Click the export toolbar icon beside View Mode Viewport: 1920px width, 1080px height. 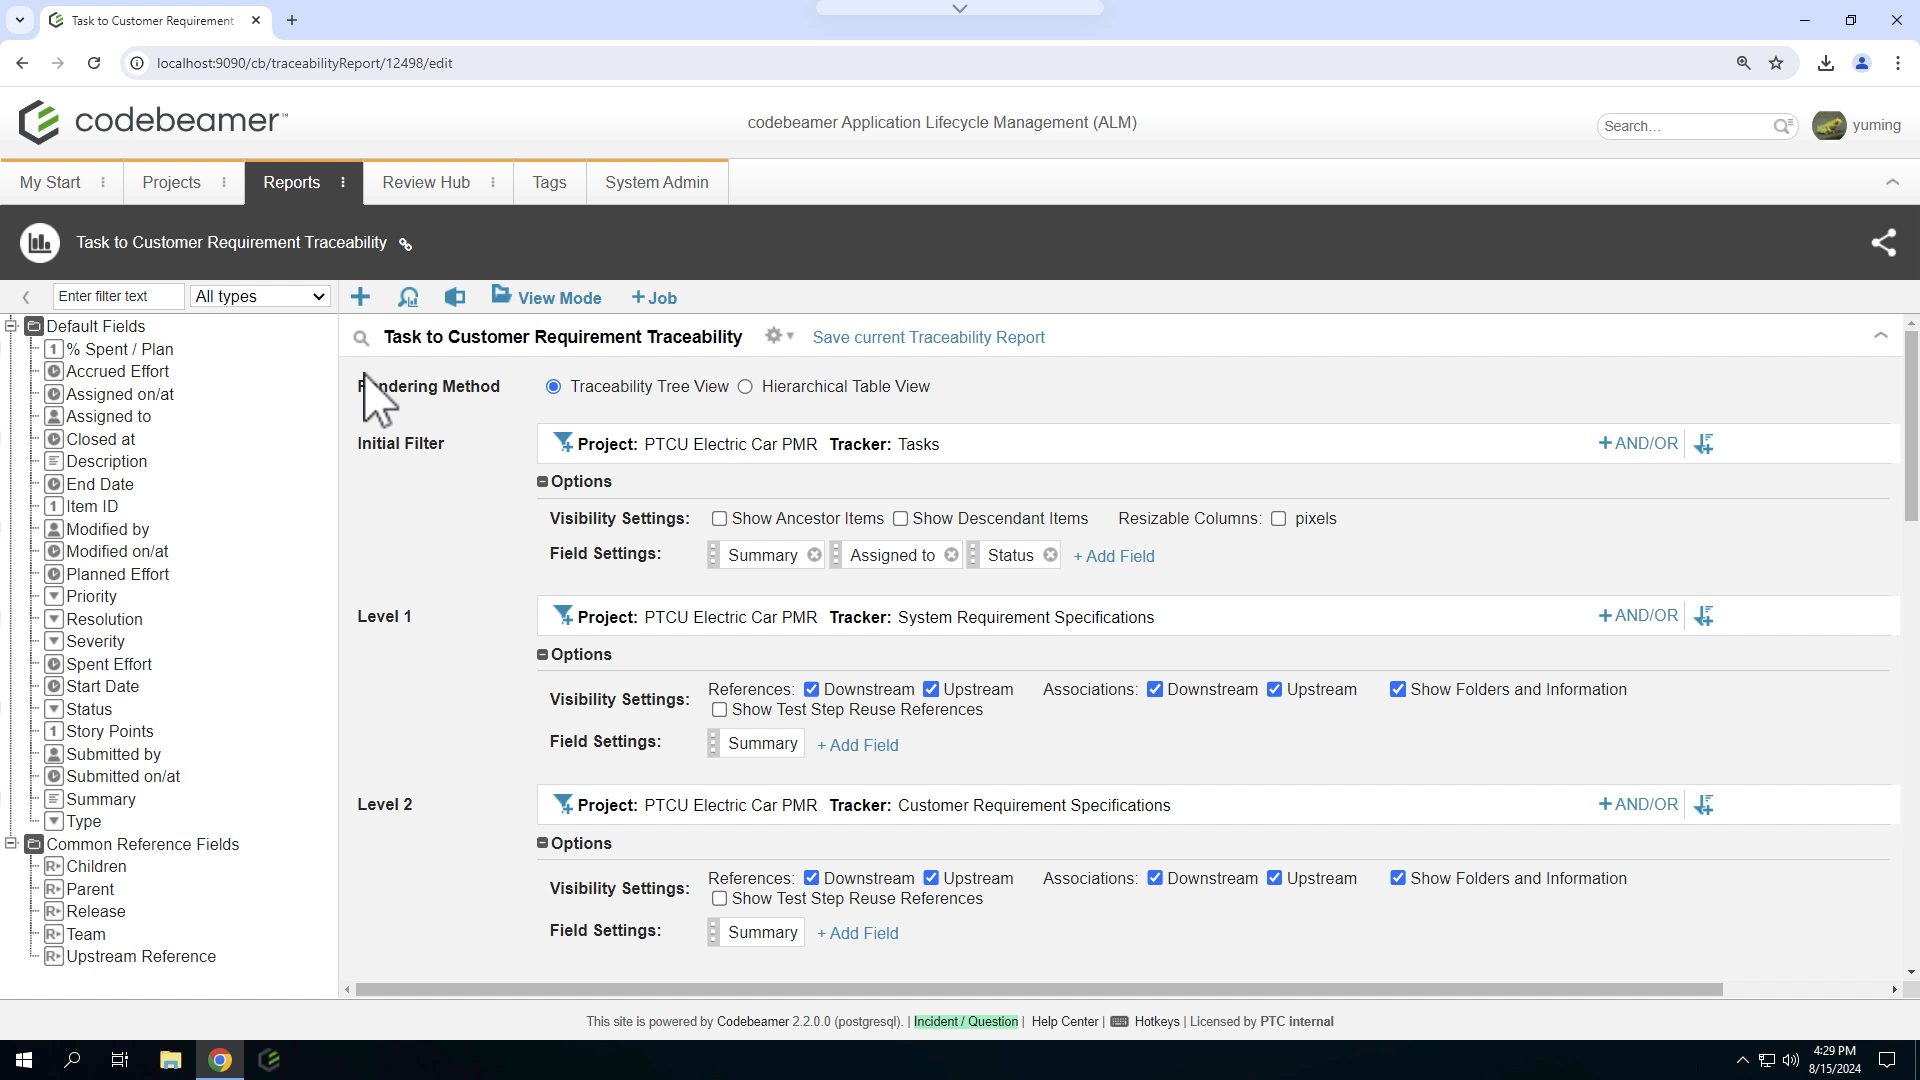point(455,297)
